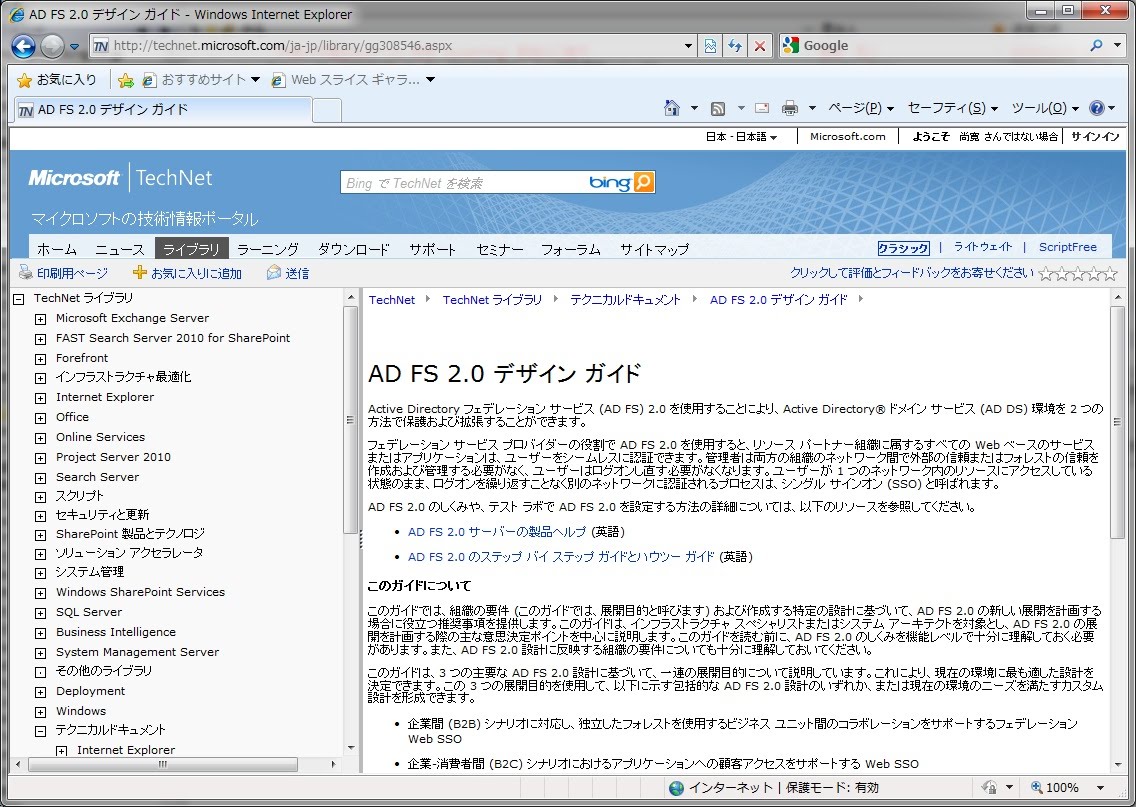Click the red Stop loading icon
Image resolution: width=1136 pixels, height=807 pixels.
tap(759, 46)
